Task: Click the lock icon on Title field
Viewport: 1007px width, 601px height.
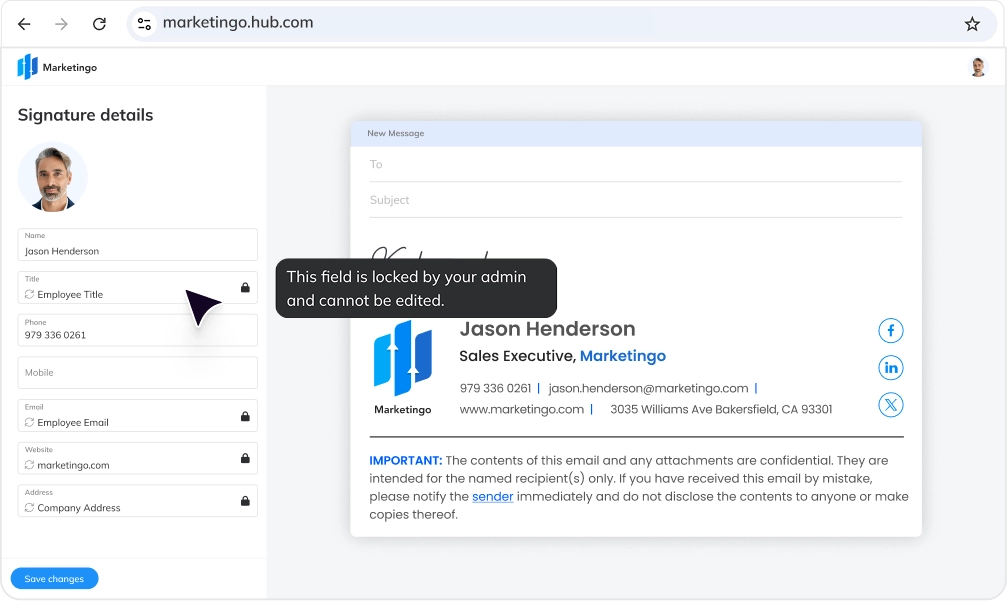Action: [245, 288]
